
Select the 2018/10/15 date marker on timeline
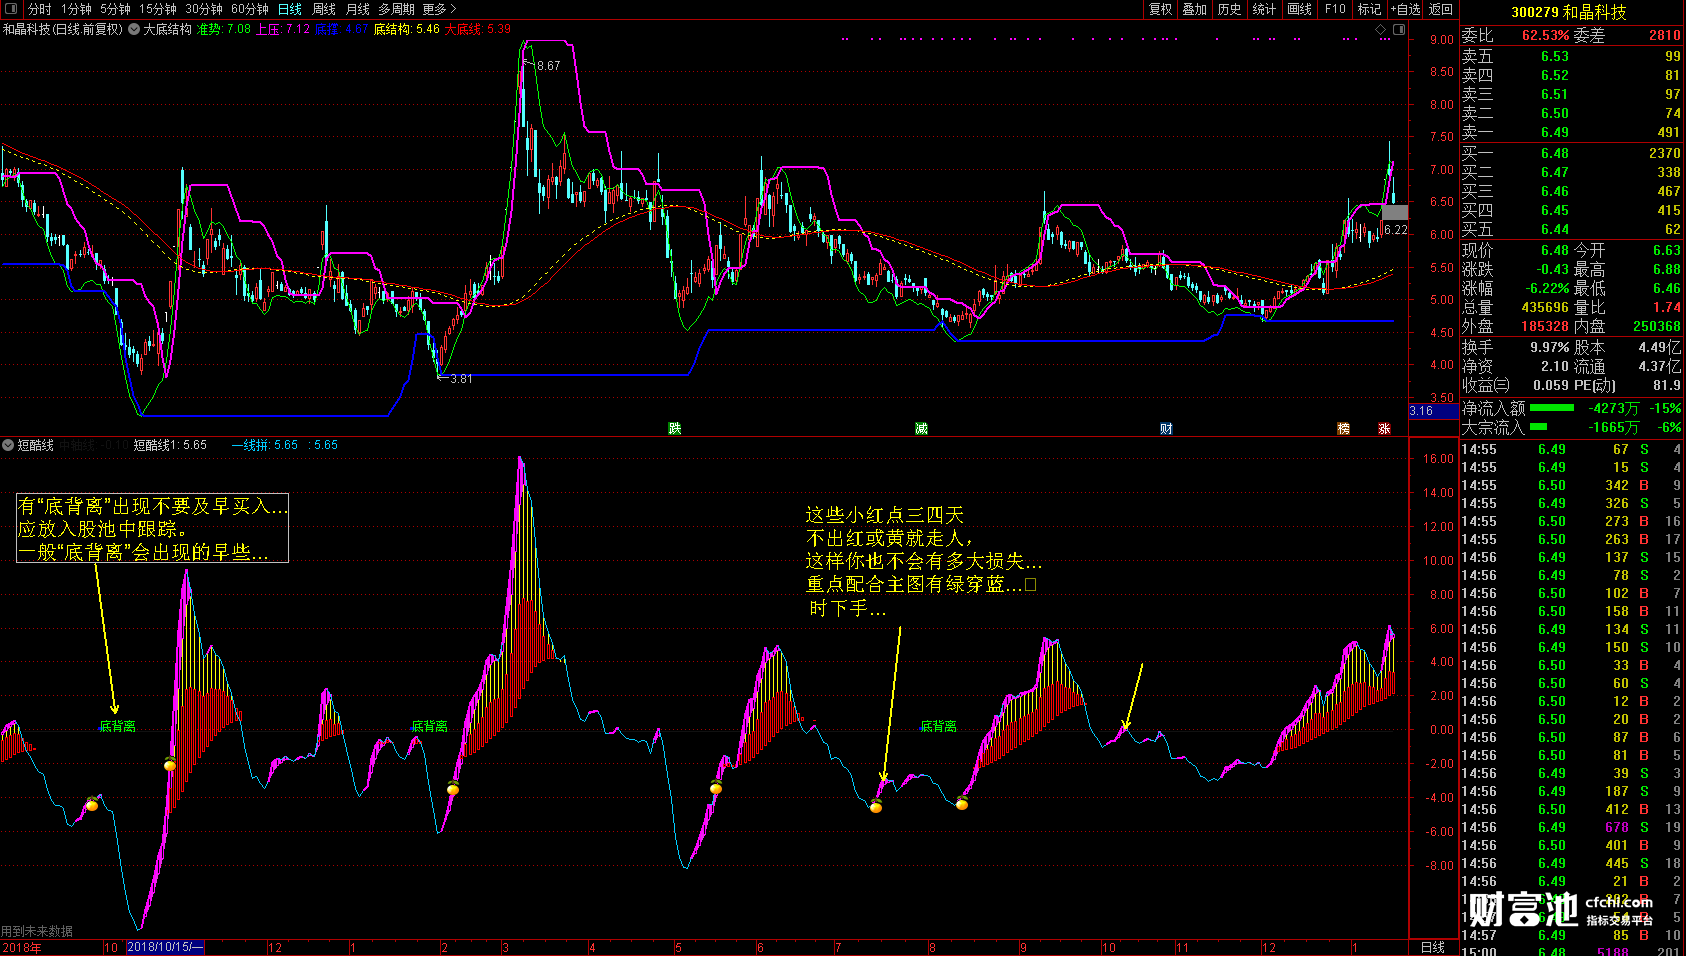(x=165, y=947)
